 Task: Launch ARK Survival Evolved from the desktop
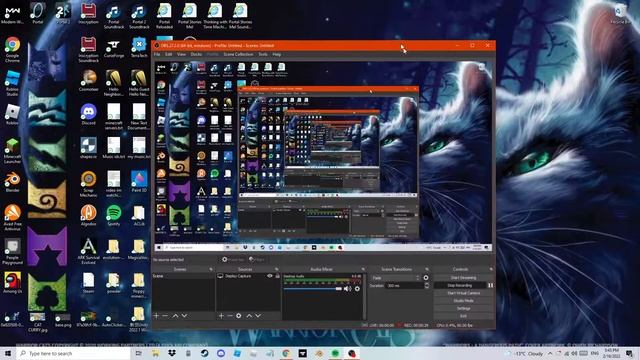(89, 252)
